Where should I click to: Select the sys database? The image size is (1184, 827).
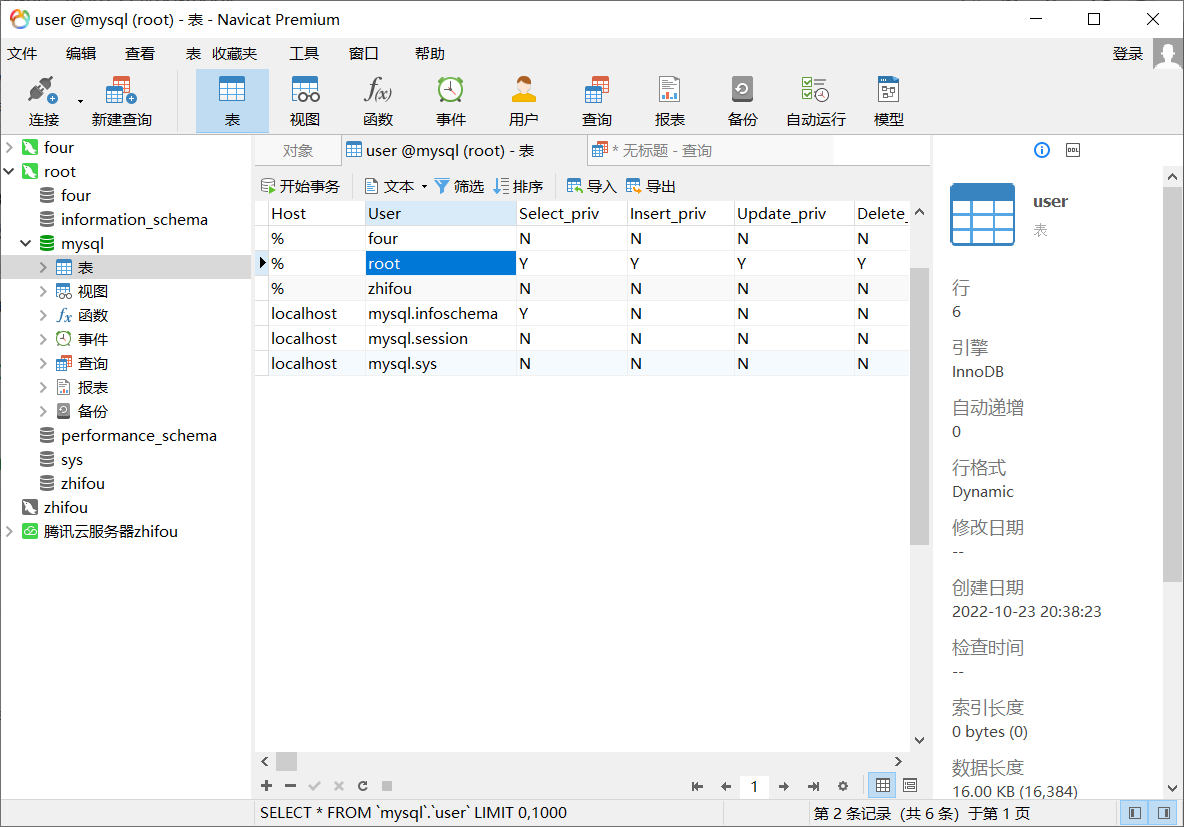[72, 460]
